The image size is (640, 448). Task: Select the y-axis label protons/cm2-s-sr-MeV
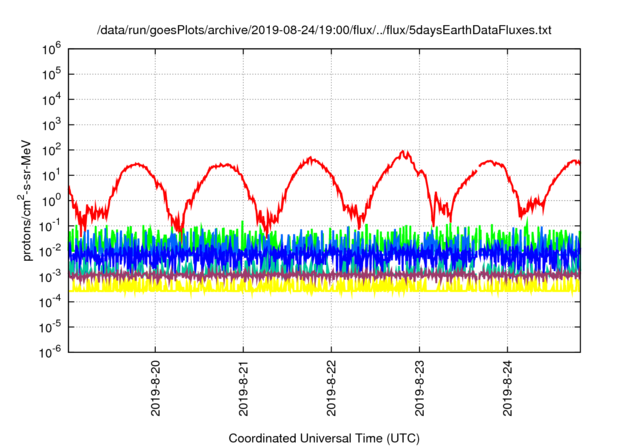click(25, 200)
